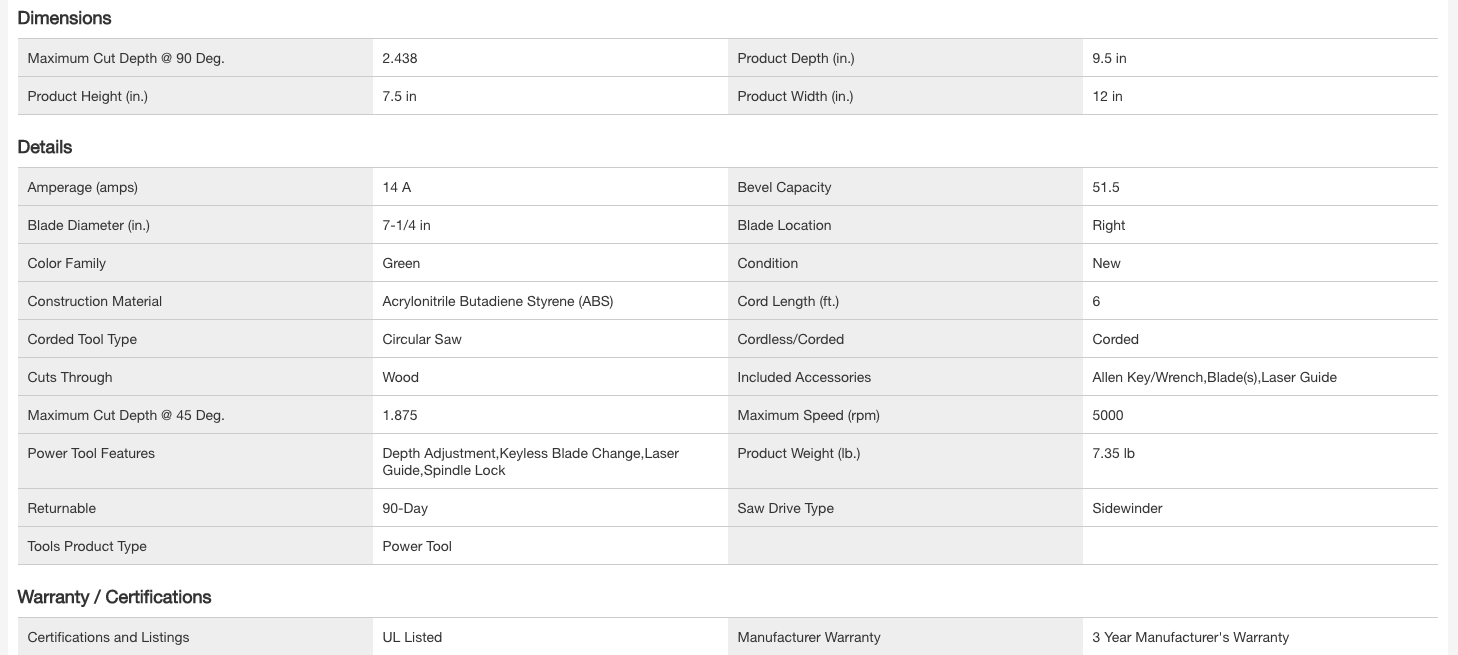This screenshot has height=655, width=1458.
Task: Click the UL Listed certification value
Action: (412, 637)
